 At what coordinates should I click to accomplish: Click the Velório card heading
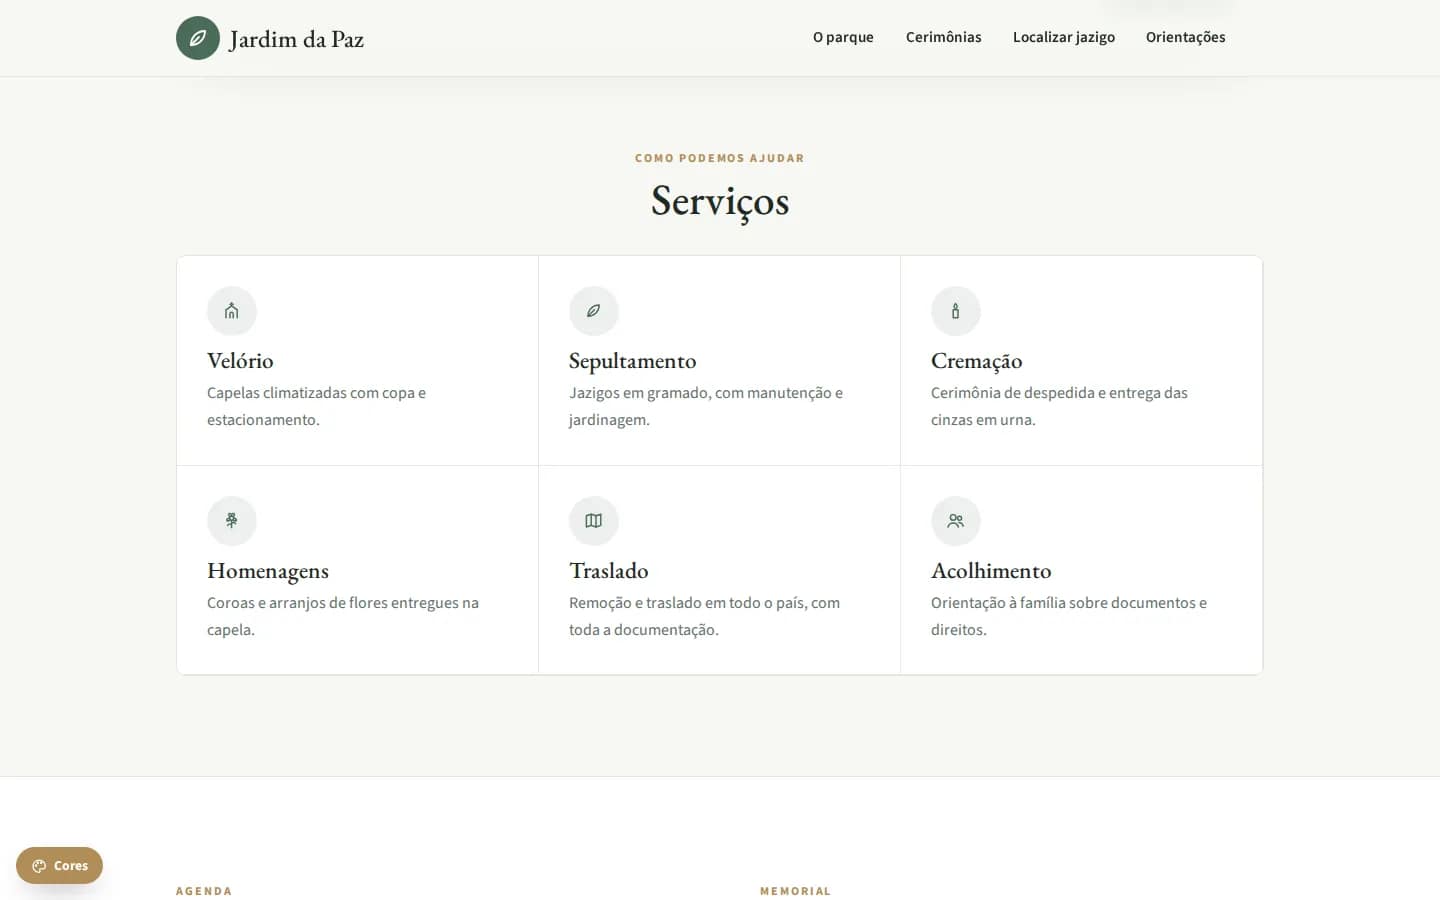point(240,361)
